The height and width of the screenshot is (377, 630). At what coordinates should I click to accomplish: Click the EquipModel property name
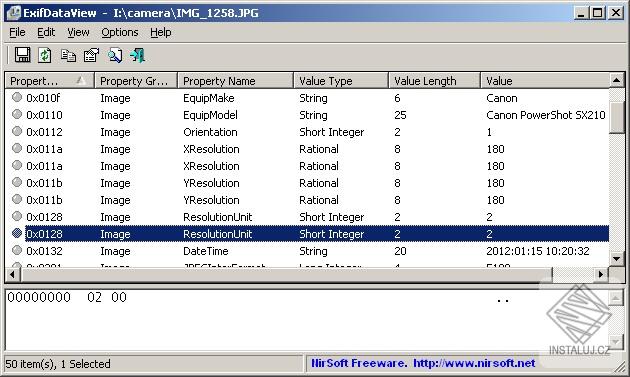pyautogui.click(x=210, y=115)
